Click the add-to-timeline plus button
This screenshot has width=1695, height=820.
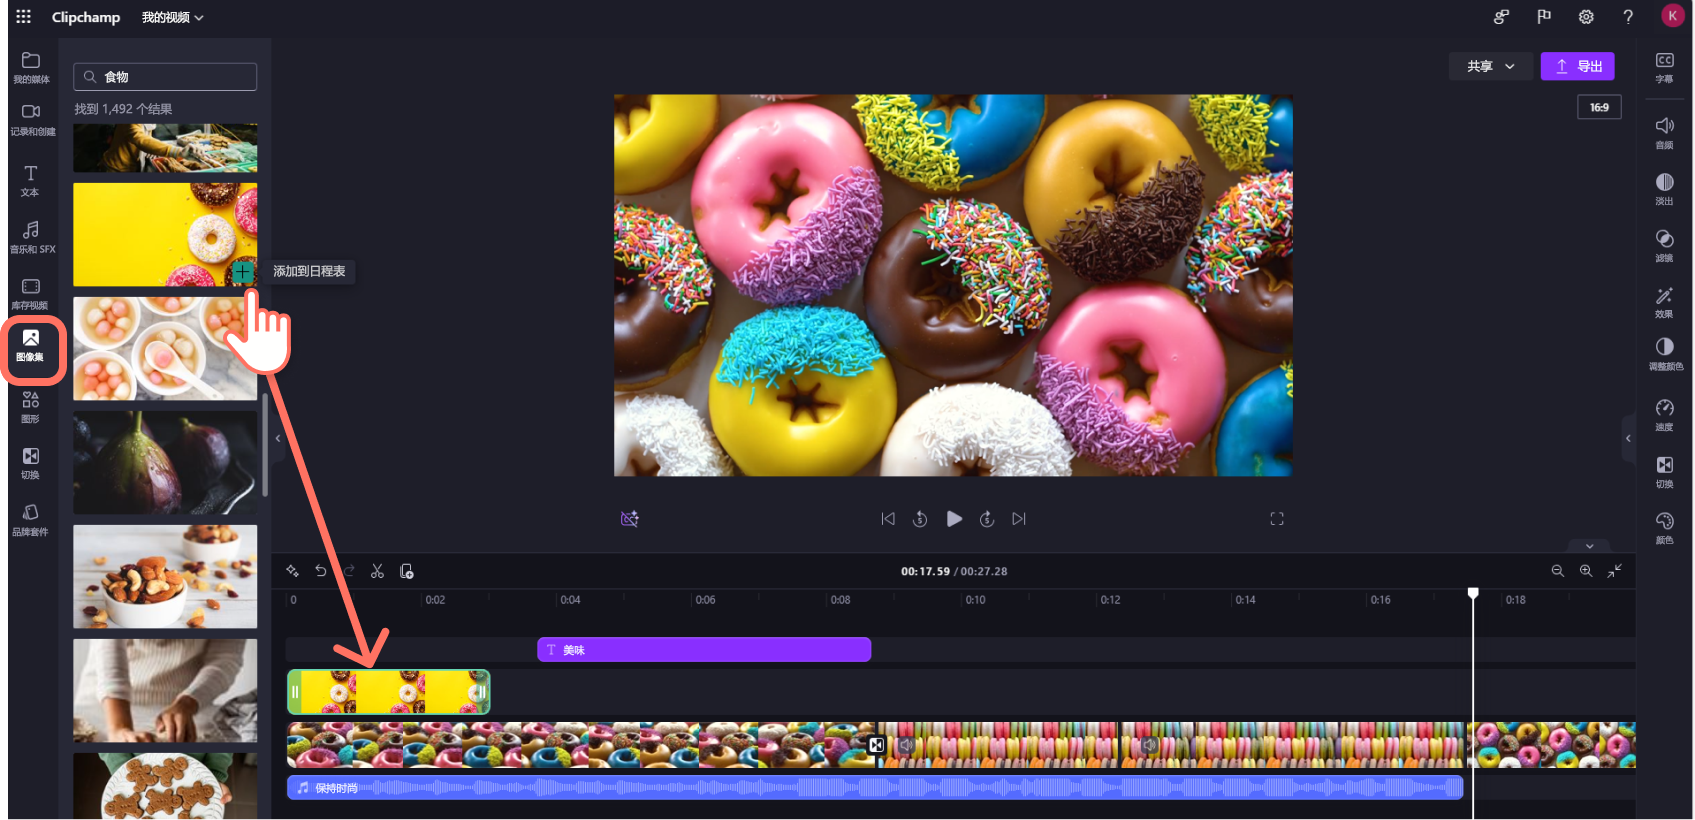coord(242,271)
